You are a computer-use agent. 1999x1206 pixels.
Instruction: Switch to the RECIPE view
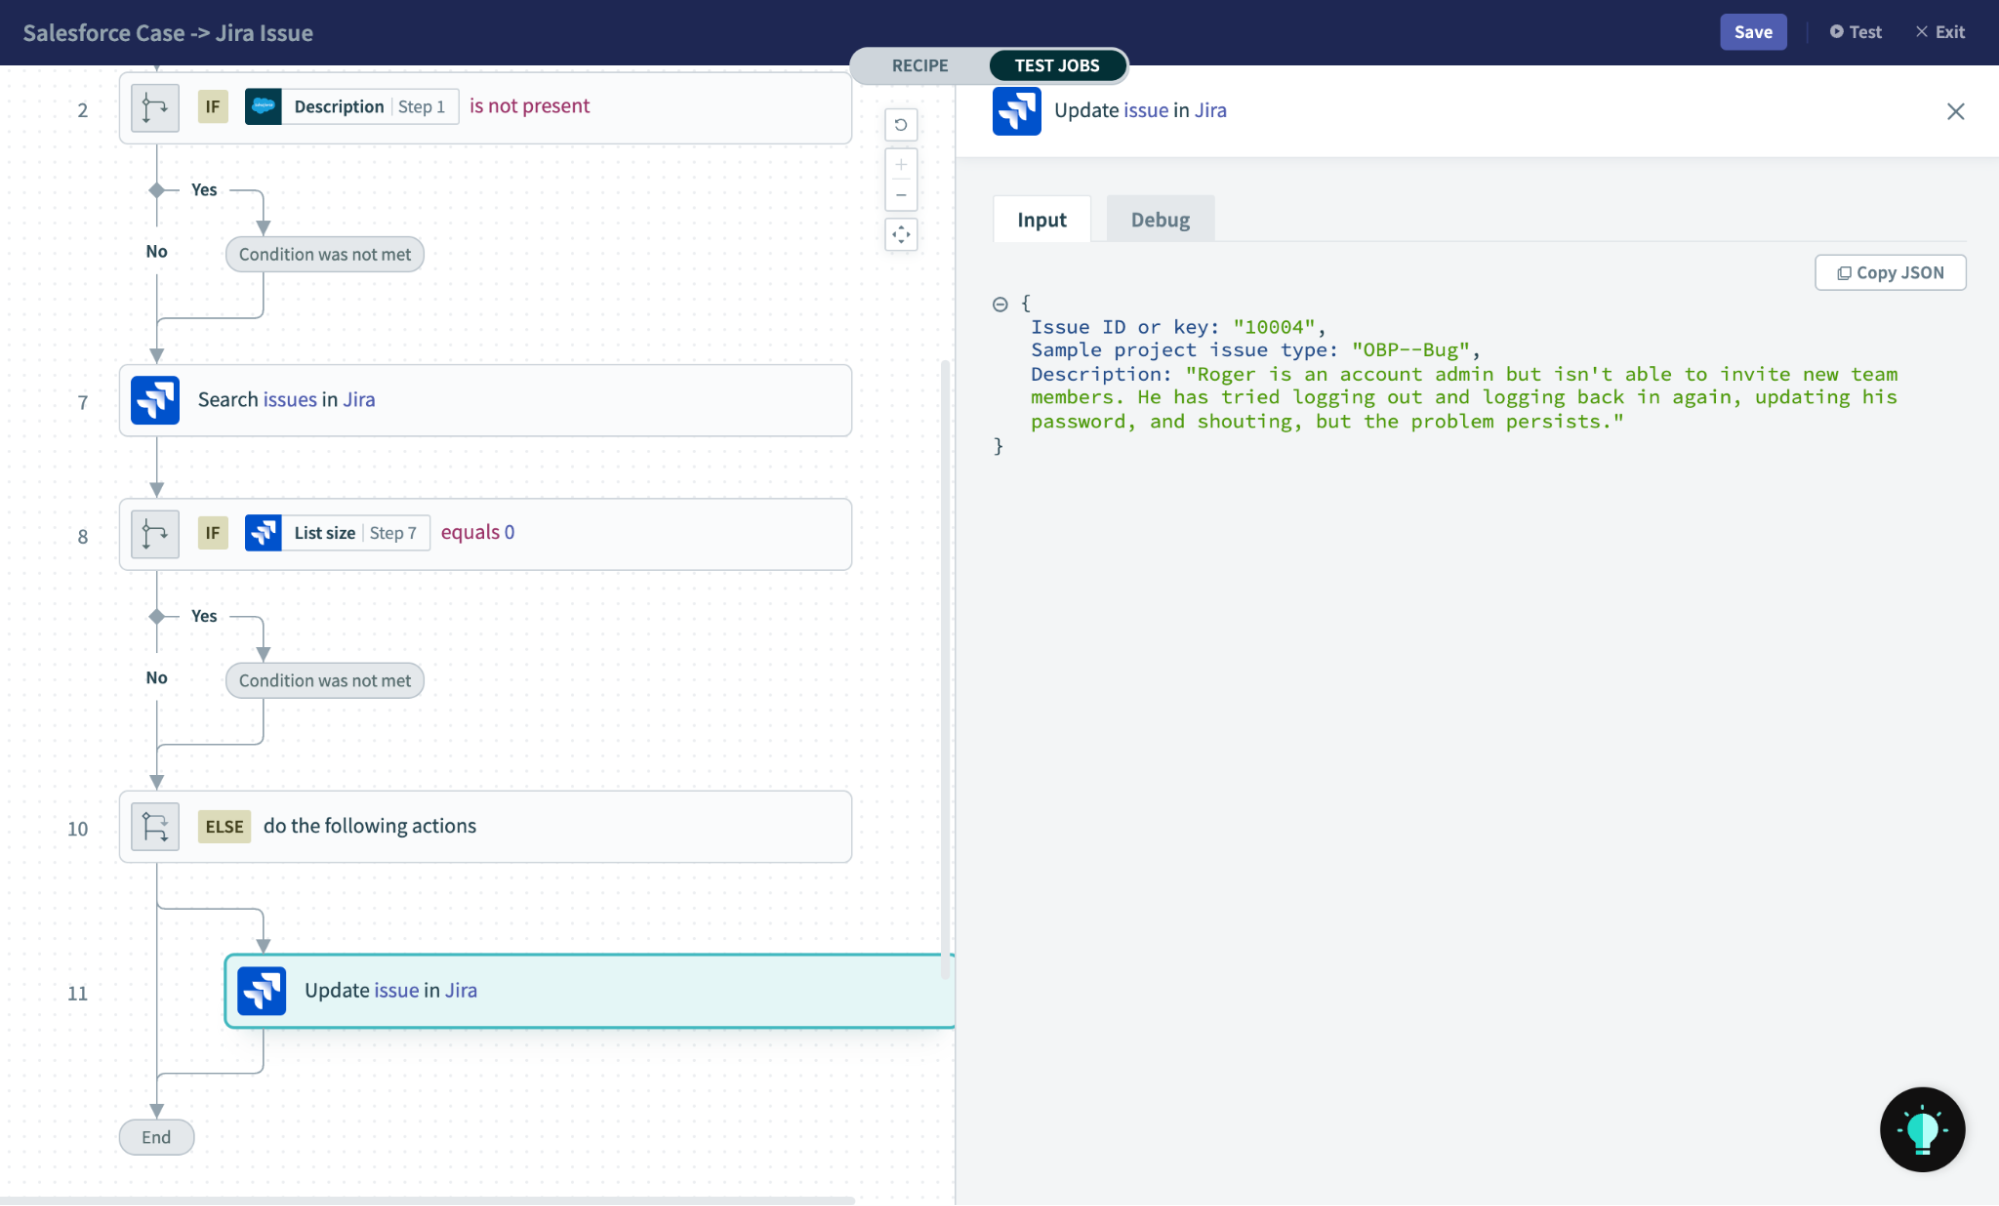(x=919, y=66)
